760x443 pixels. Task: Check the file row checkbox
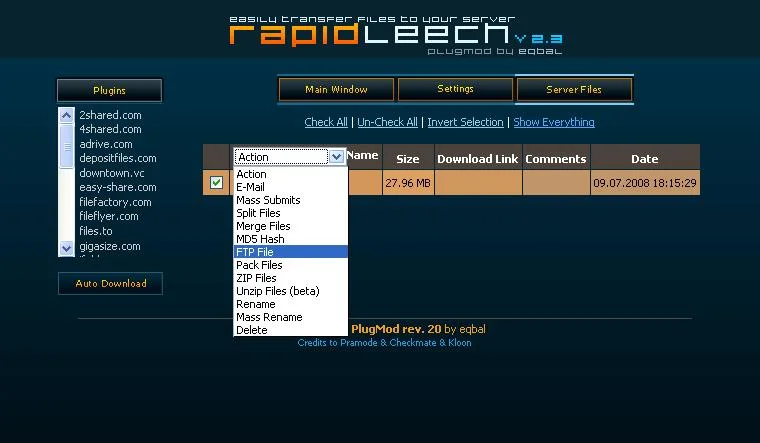216,183
